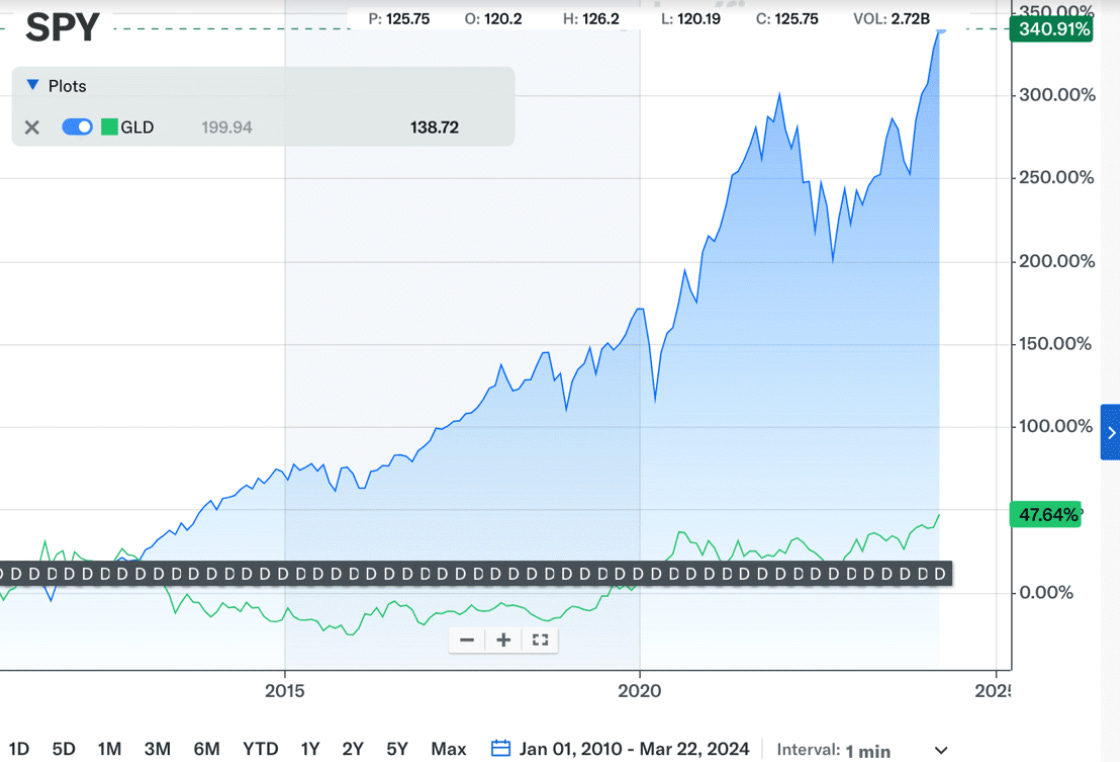Image resolution: width=1120 pixels, height=762 pixels.
Task: Collapse the Plots panel triangle
Action: point(32,85)
